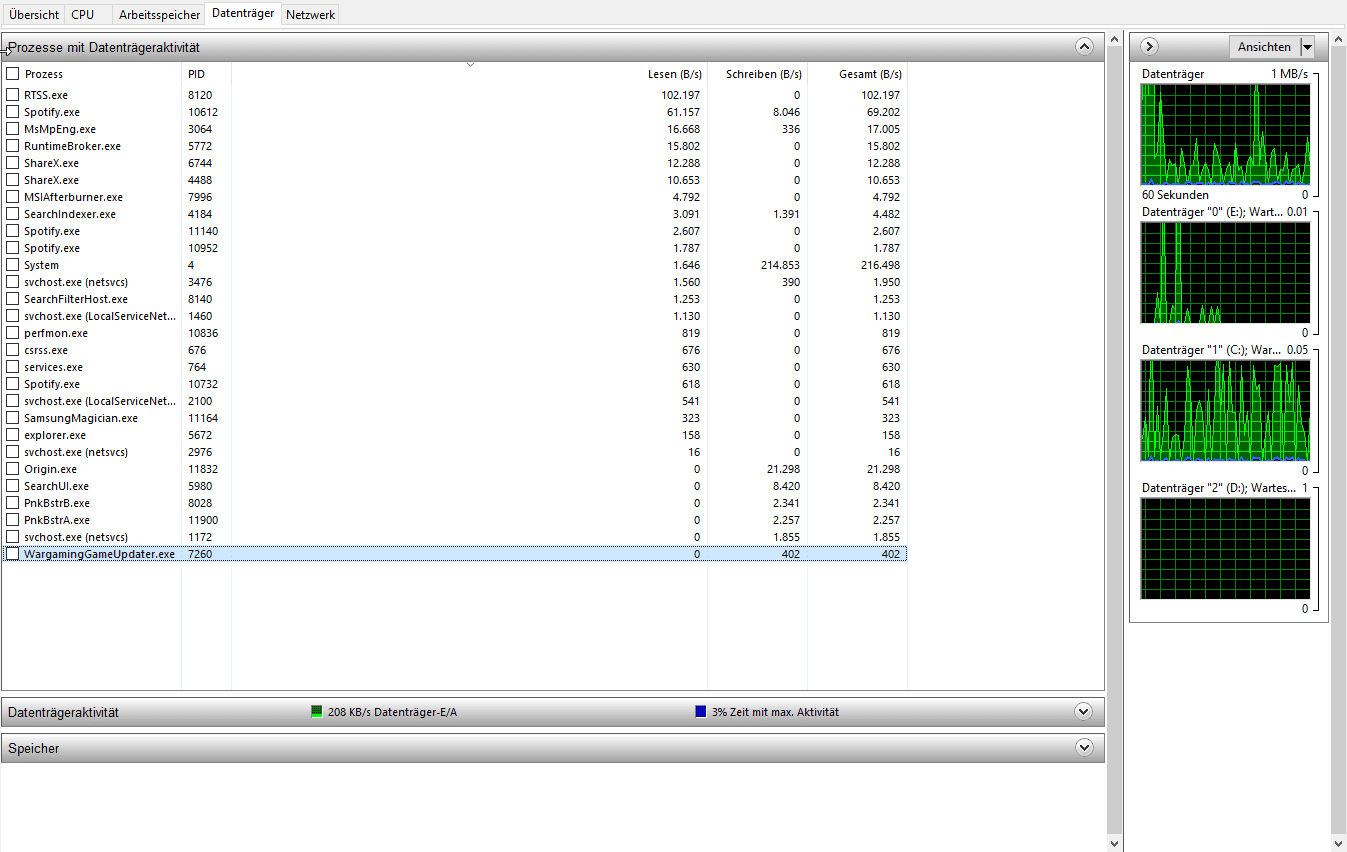This screenshot has height=852, width=1347.
Task: Tick the MsMpEng.exe checkbox
Action: pyautogui.click(x=13, y=129)
